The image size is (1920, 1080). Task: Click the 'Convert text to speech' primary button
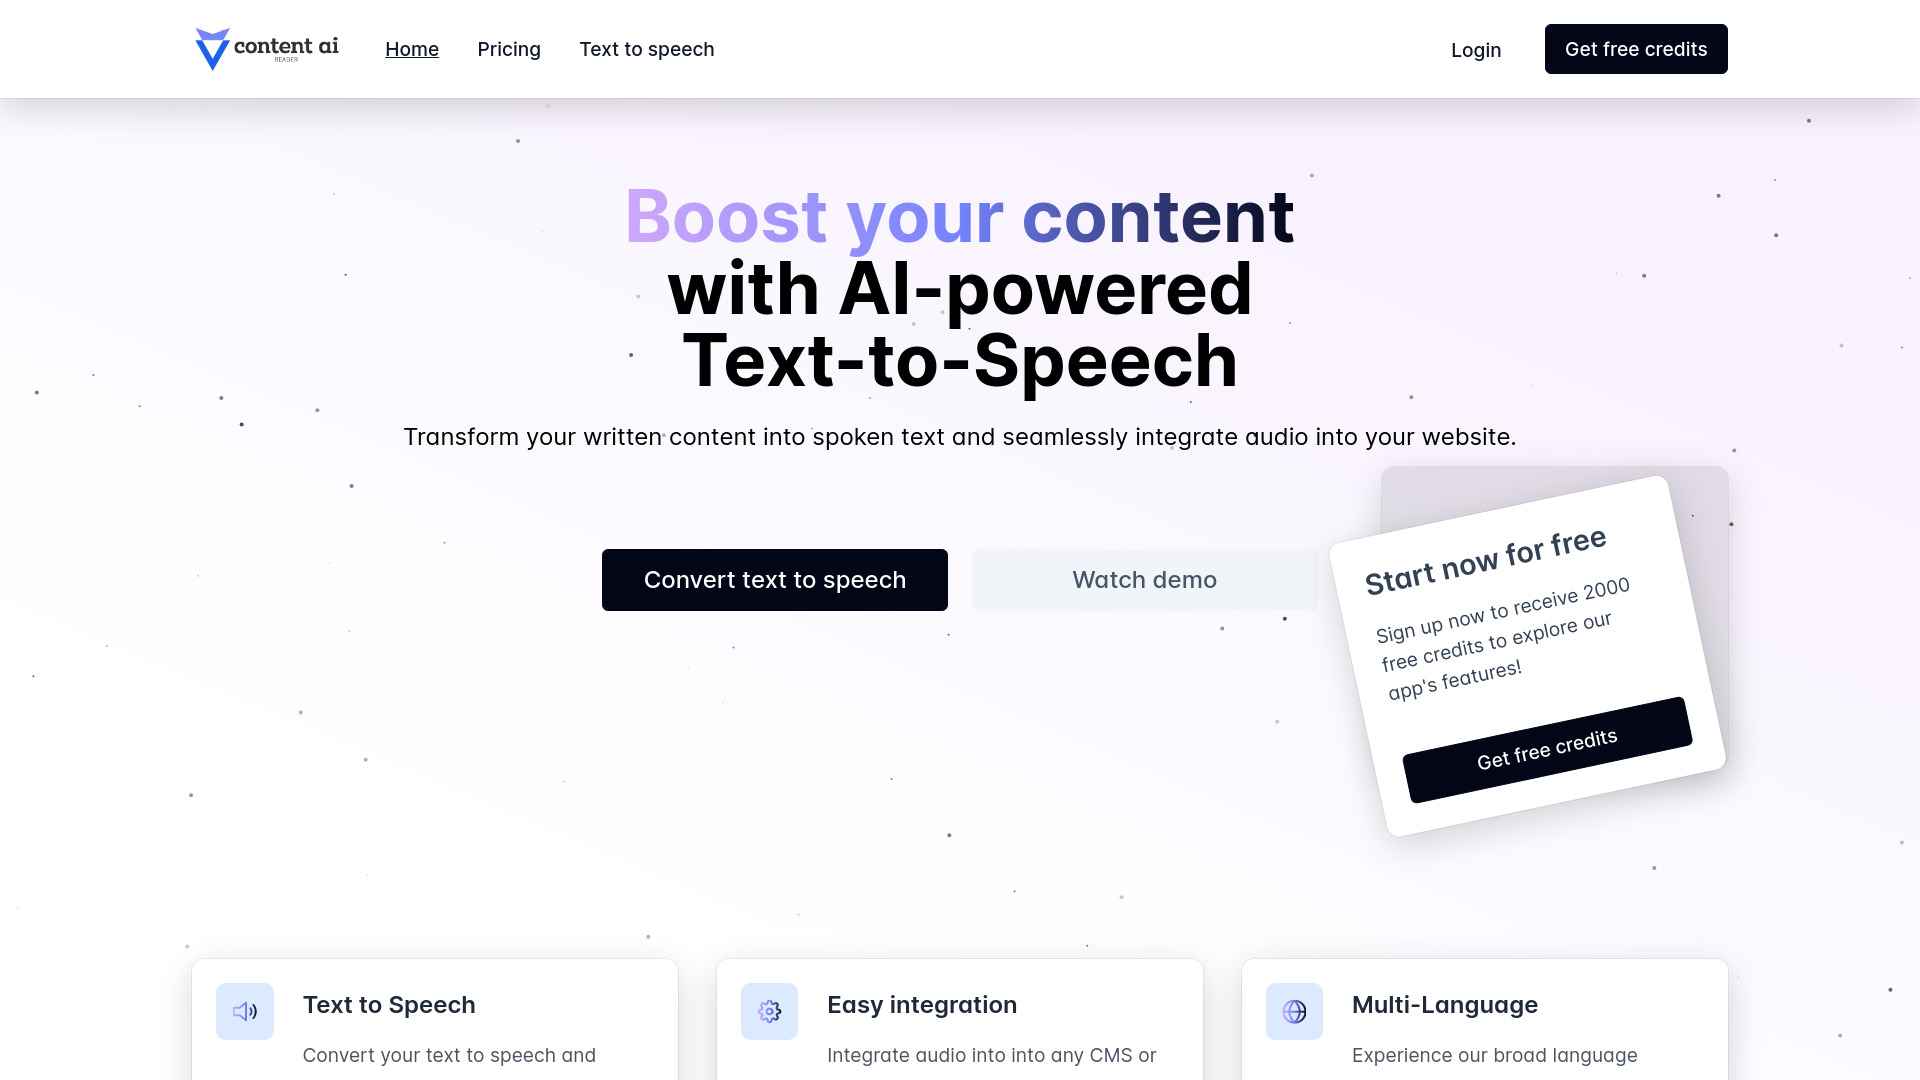[x=774, y=580]
